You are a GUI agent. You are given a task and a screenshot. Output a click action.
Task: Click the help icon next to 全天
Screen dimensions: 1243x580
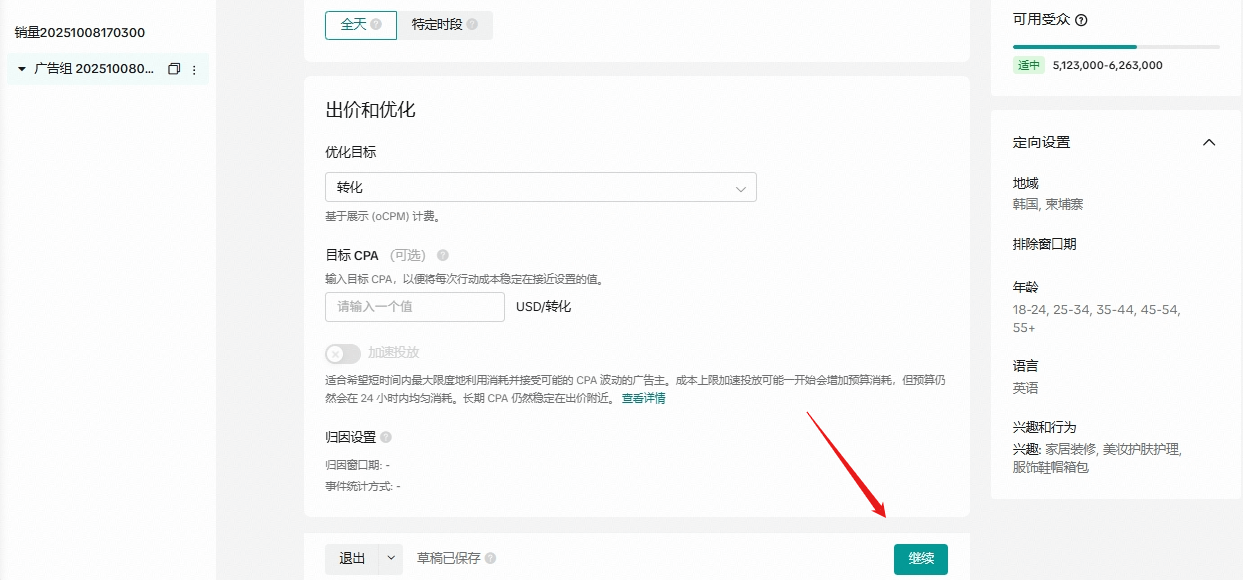pos(376,25)
